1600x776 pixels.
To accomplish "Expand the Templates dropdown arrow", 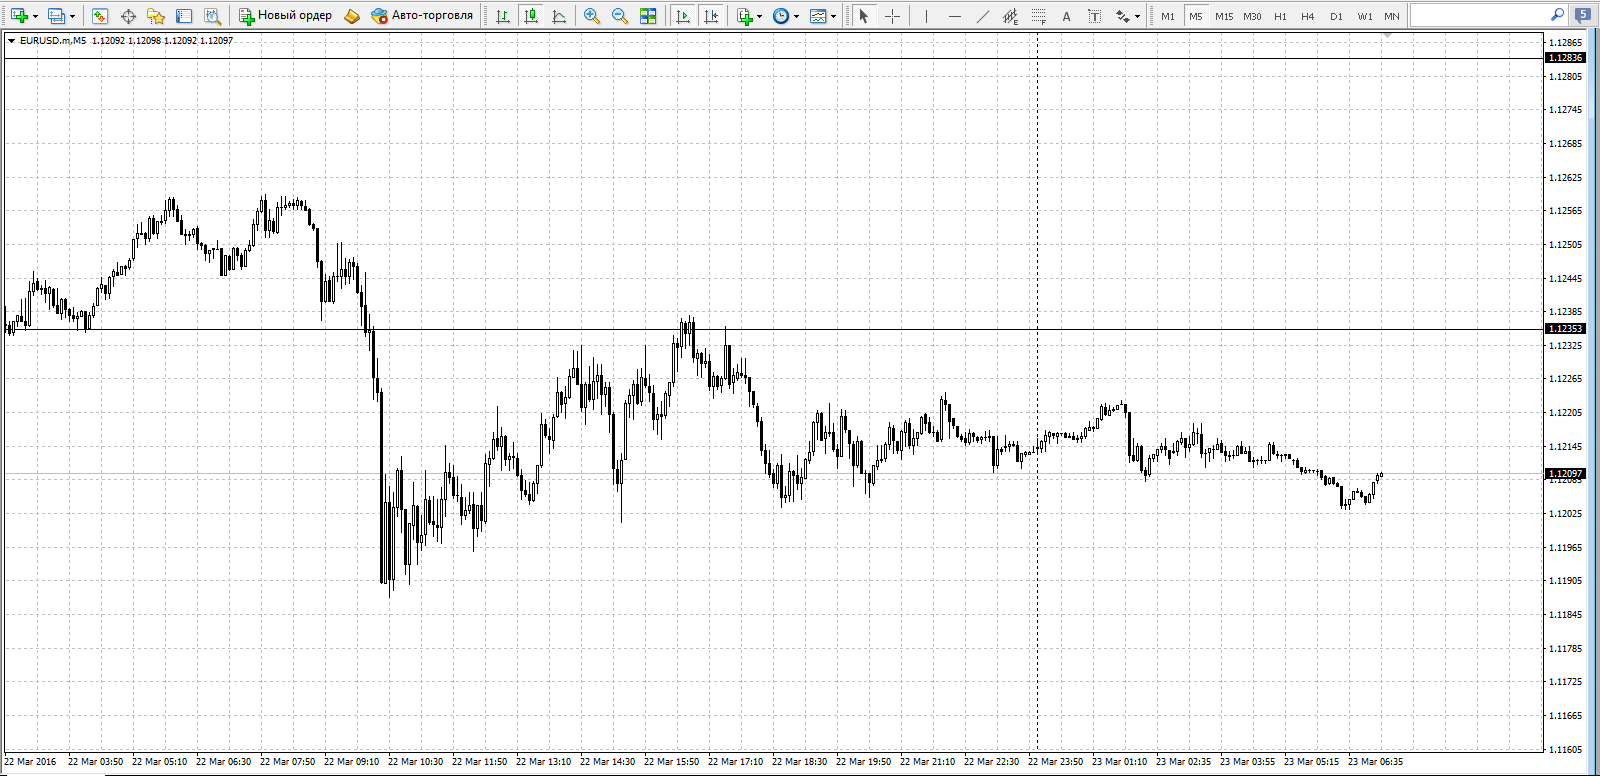I will [834, 17].
